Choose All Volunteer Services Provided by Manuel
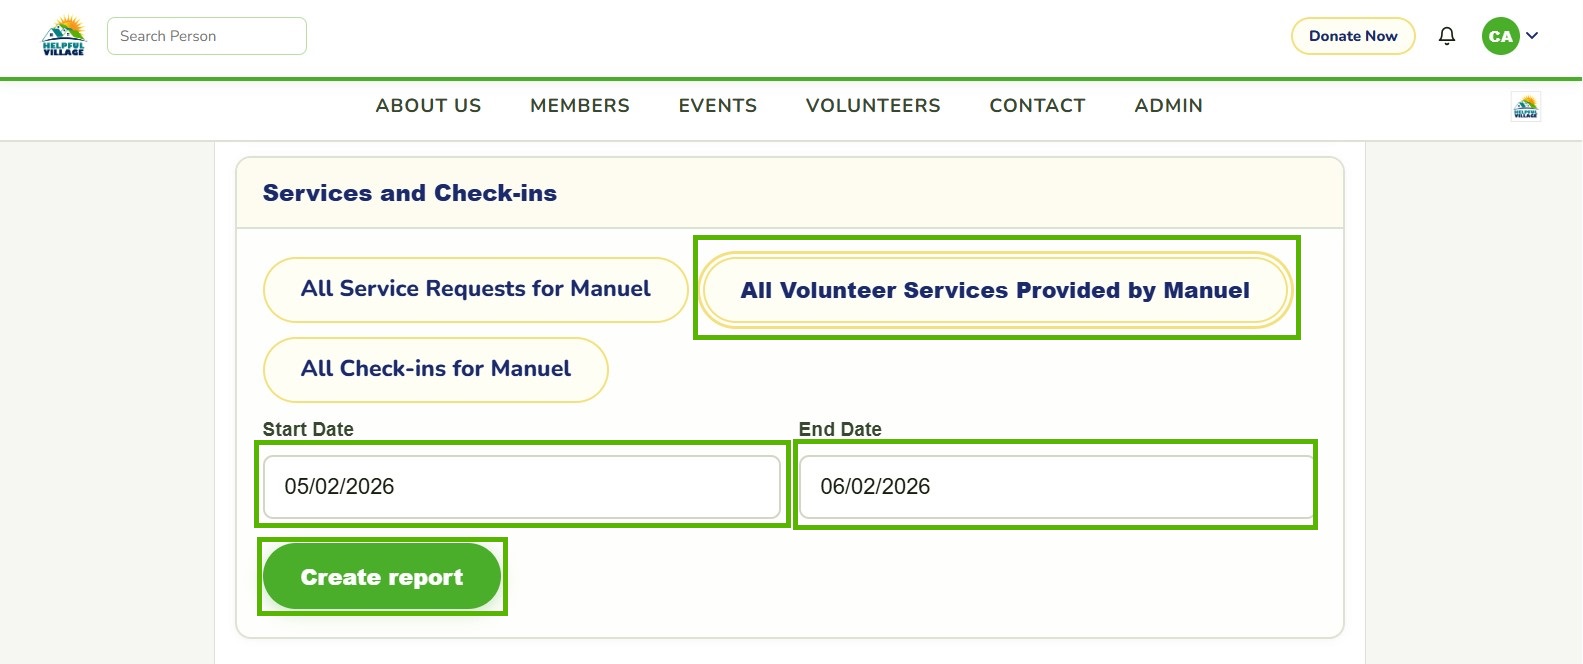Image resolution: width=1583 pixels, height=664 pixels. 995,290
